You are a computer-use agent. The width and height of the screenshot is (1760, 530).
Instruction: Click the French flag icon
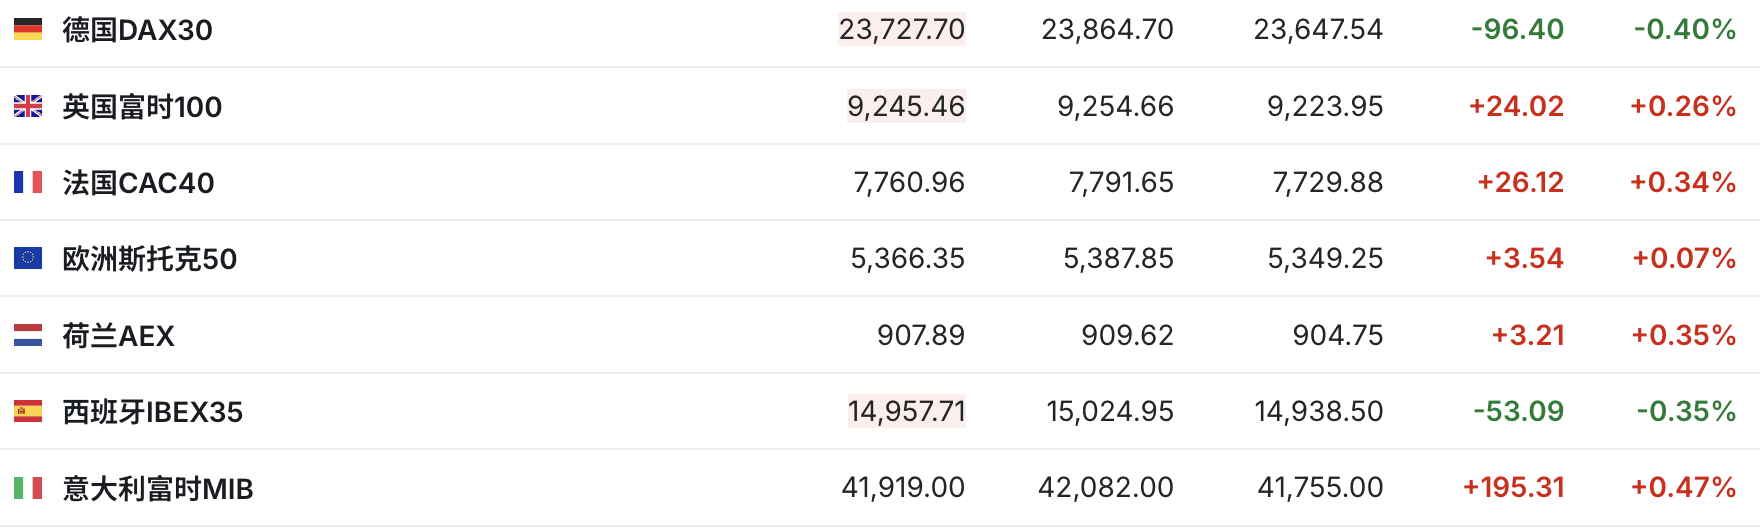pyautogui.click(x=28, y=182)
